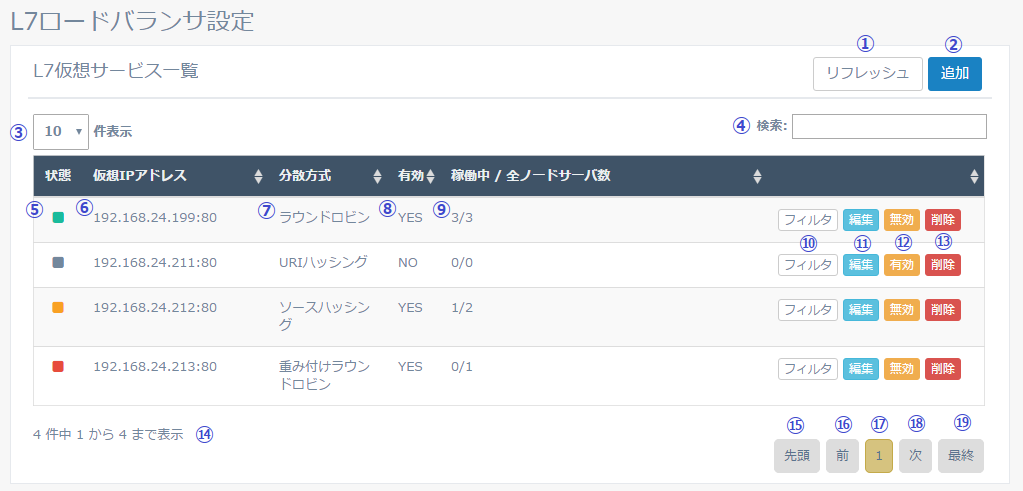Focus the 検索 search input field
Screen dimensions: 1023x491
click(889, 126)
